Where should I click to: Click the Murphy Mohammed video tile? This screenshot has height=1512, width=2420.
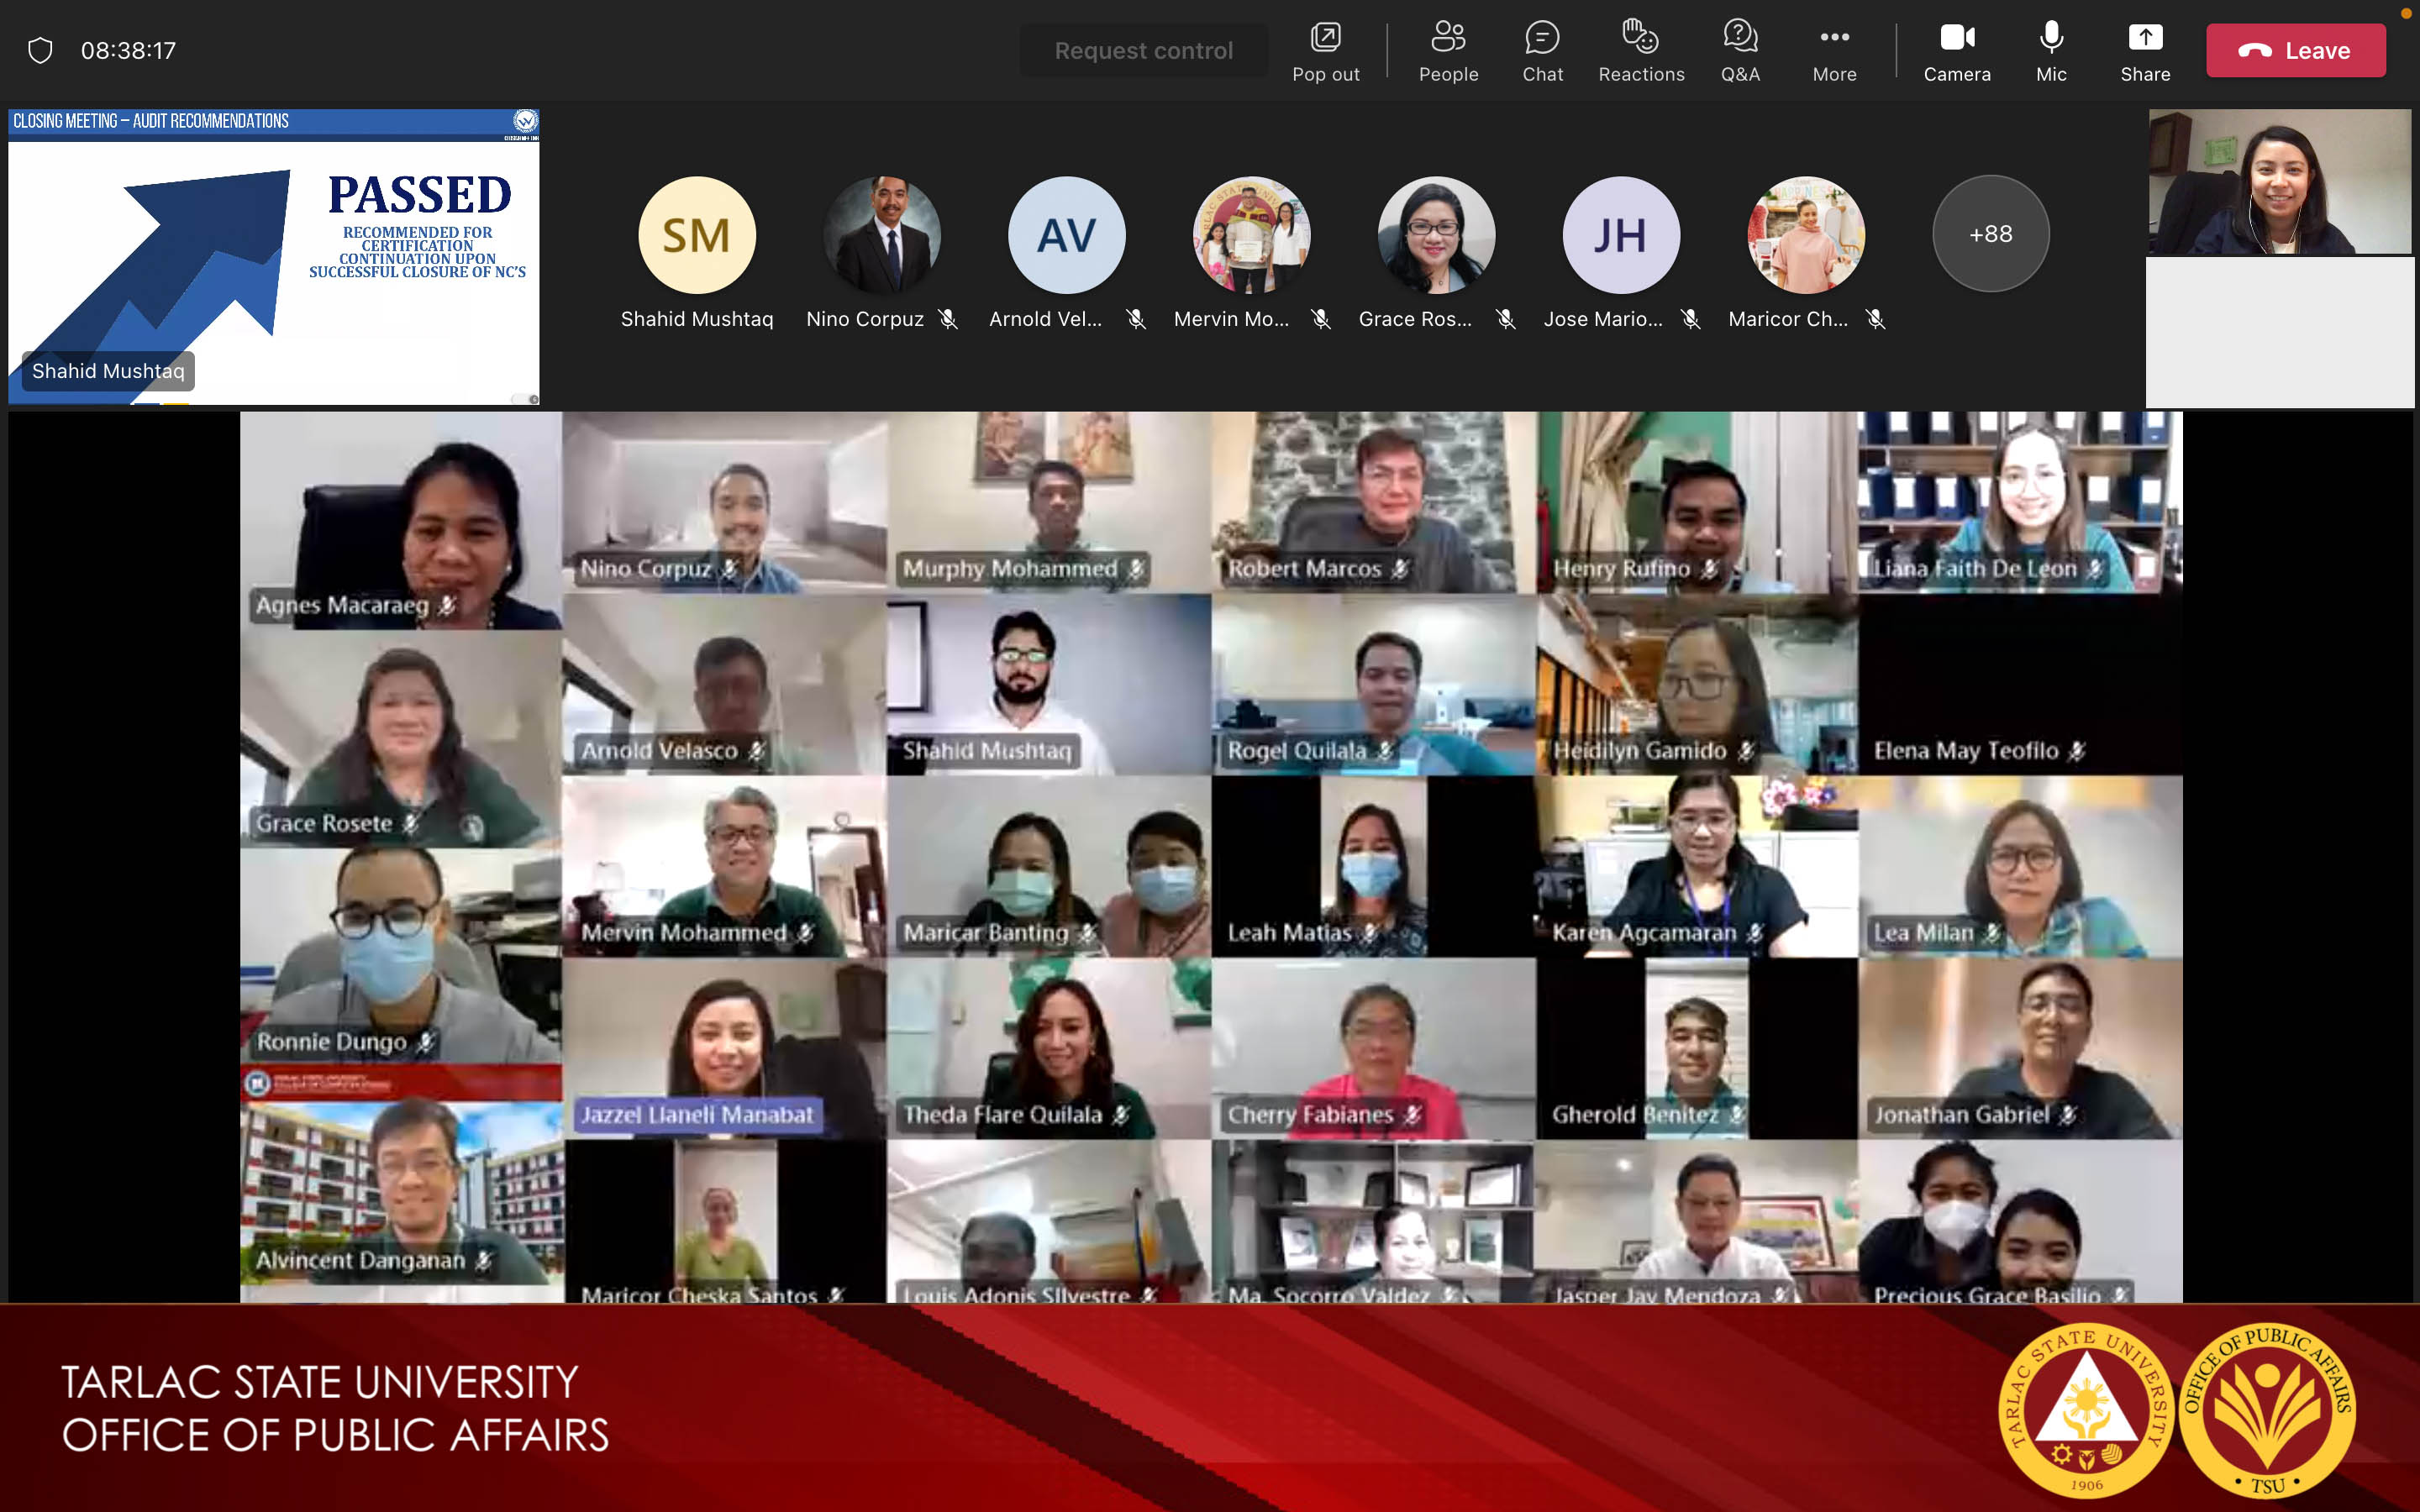[x=1048, y=502]
